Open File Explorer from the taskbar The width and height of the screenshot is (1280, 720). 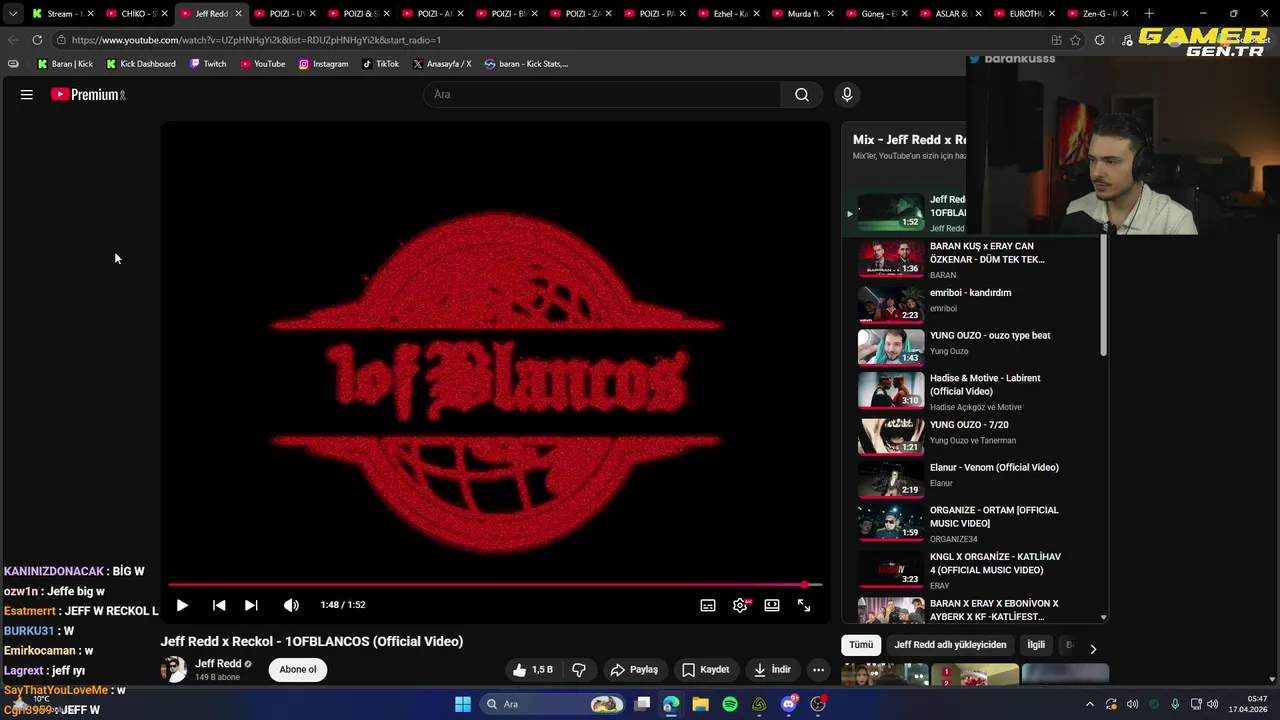(x=700, y=704)
